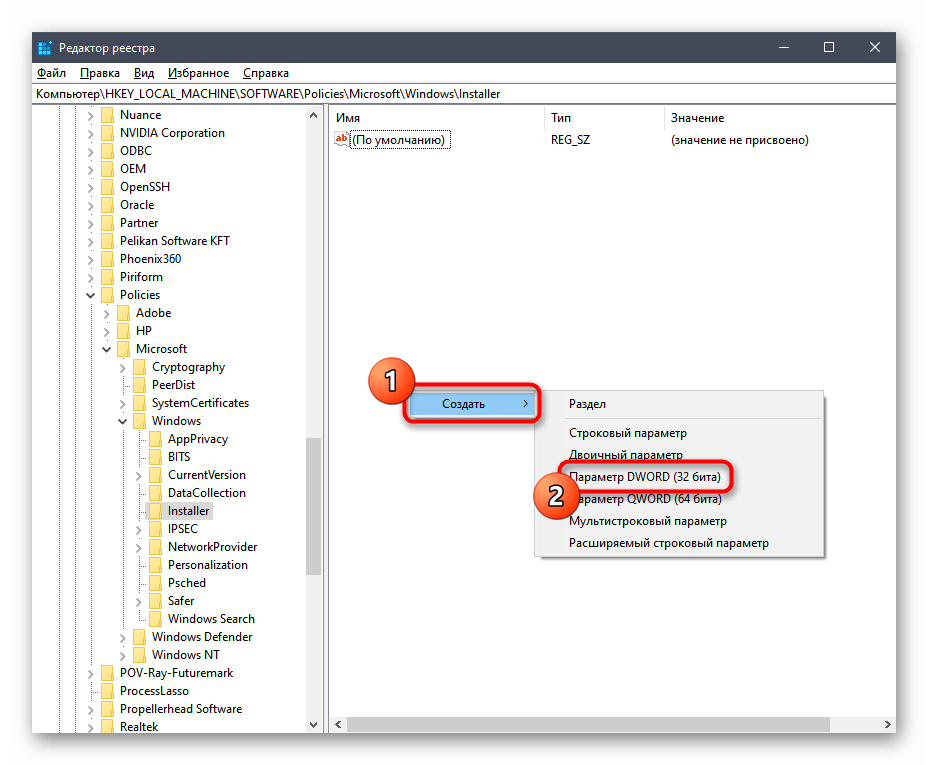Click the Windows Defender folder icon

coord(140,637)
